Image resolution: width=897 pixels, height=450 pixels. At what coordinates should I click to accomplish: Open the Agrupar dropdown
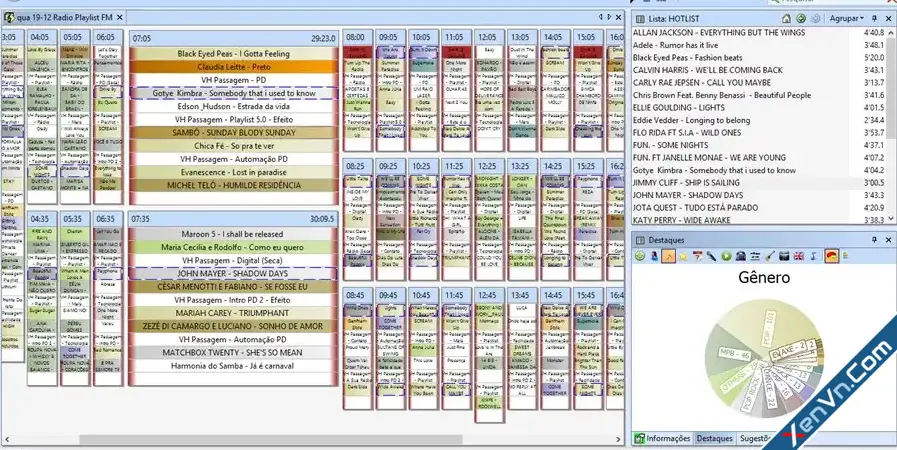(x=847, y=18)
